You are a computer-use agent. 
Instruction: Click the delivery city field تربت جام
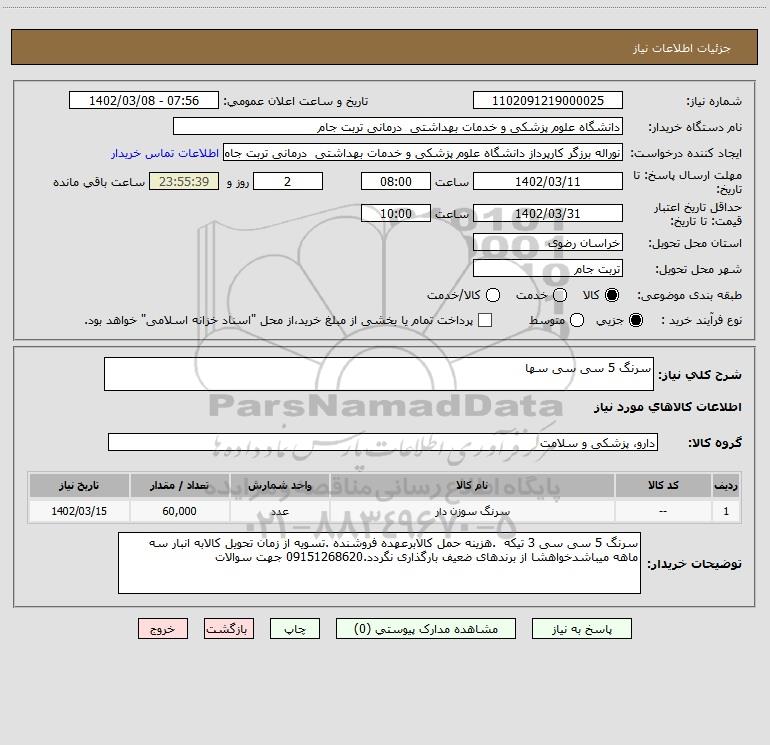pos(548,268)
